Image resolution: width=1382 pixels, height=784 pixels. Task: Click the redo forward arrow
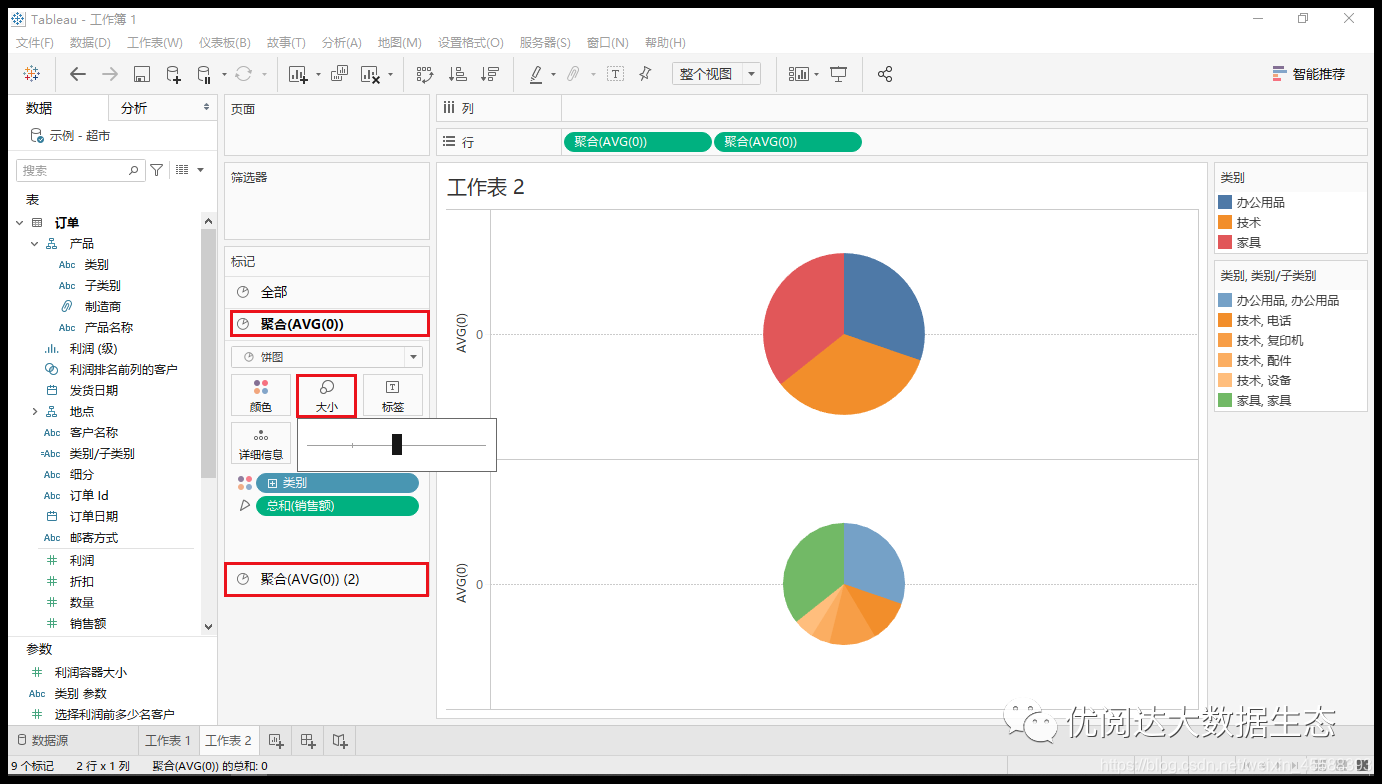tap(110, 74)
